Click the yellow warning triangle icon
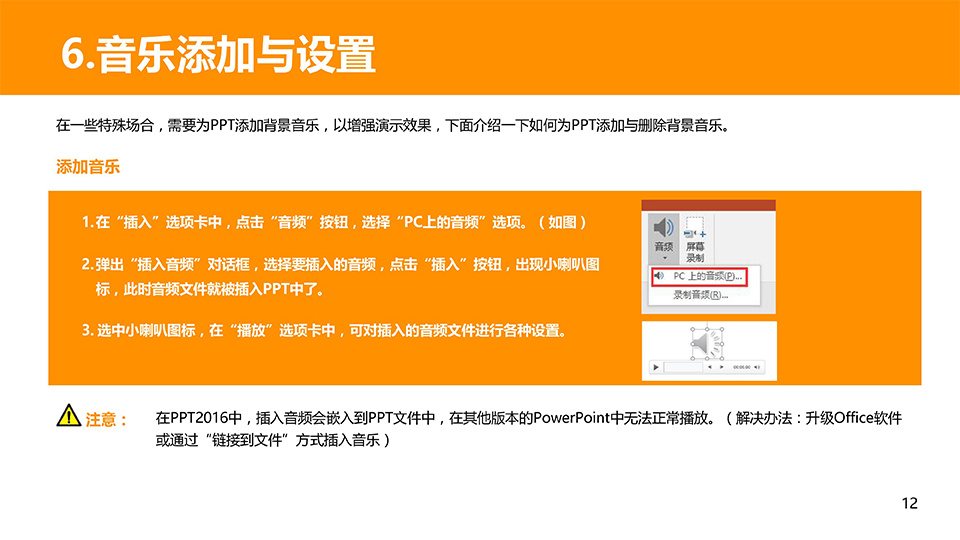The height and width of the screenshot is (540, 960). tap(68, 416)
